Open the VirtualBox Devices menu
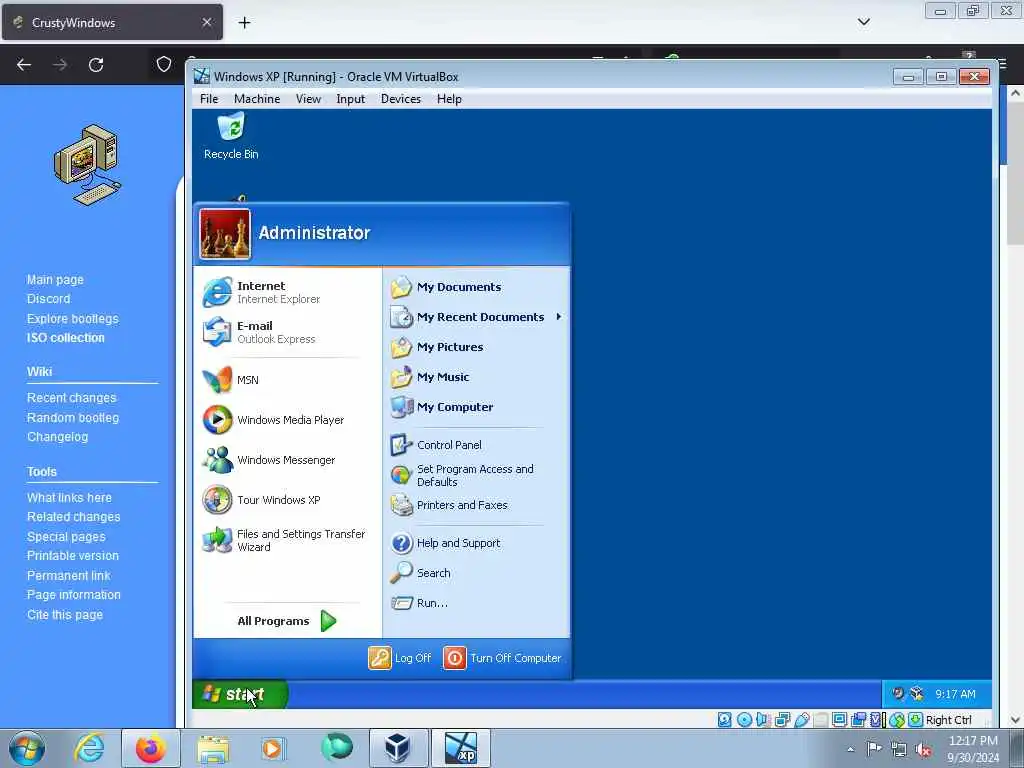The image size is (1024, 768). click(401, 99)
